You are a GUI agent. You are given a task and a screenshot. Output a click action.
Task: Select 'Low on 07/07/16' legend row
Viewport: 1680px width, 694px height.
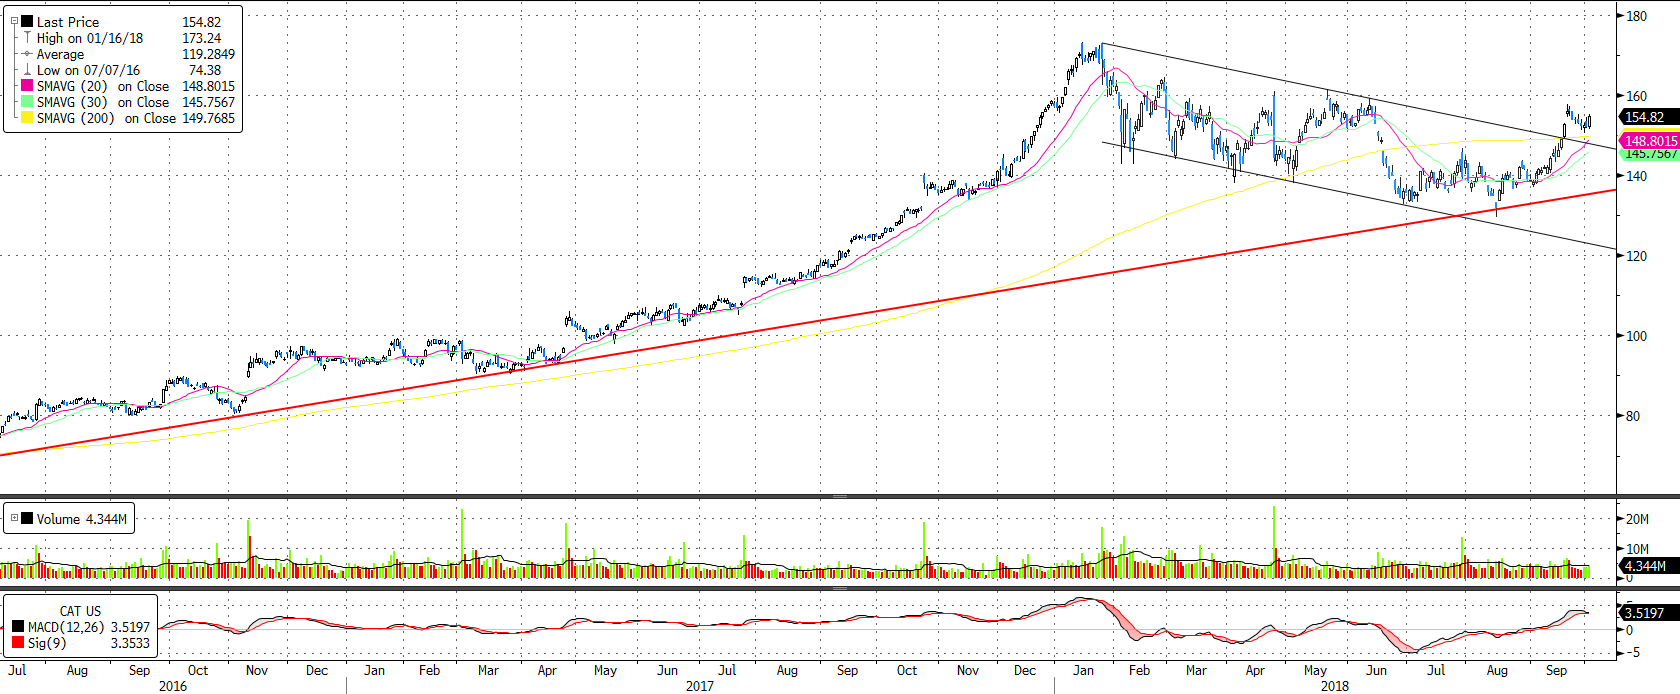click(x=88, y=70)
